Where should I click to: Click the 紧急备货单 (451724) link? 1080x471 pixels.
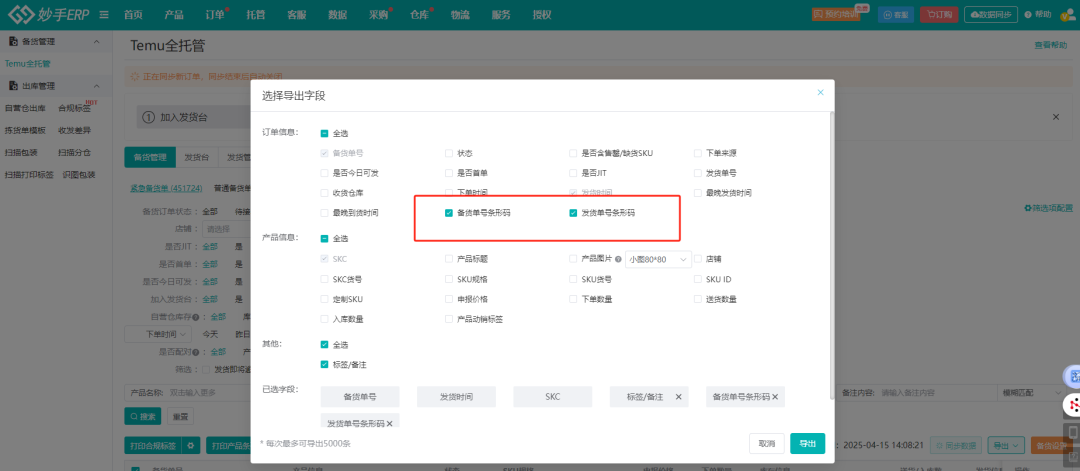pyautogui.click(x=166, y=187)
